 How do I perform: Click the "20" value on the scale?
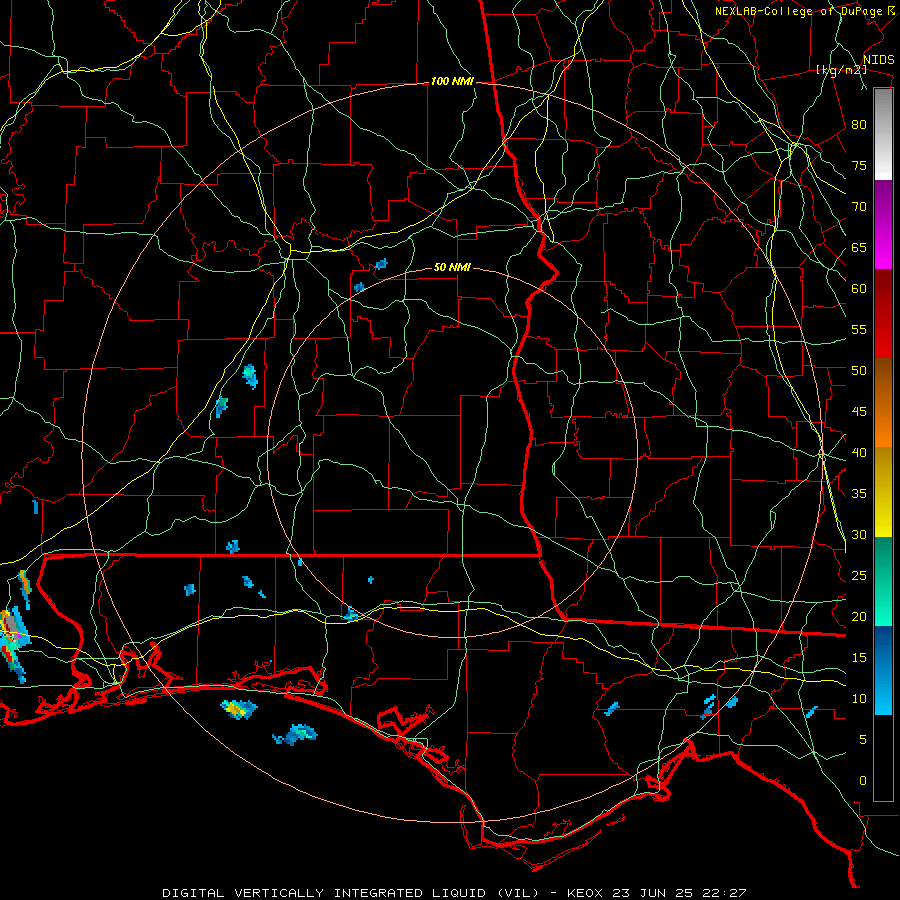859,616
